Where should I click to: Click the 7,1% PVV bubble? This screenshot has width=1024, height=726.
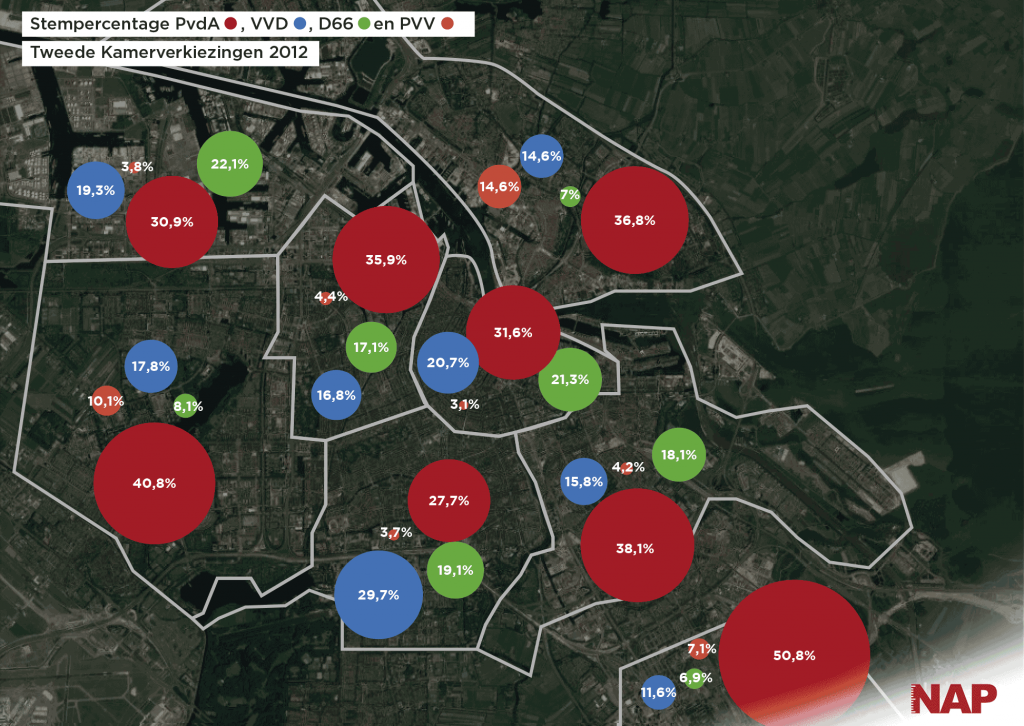click(699, 649)
